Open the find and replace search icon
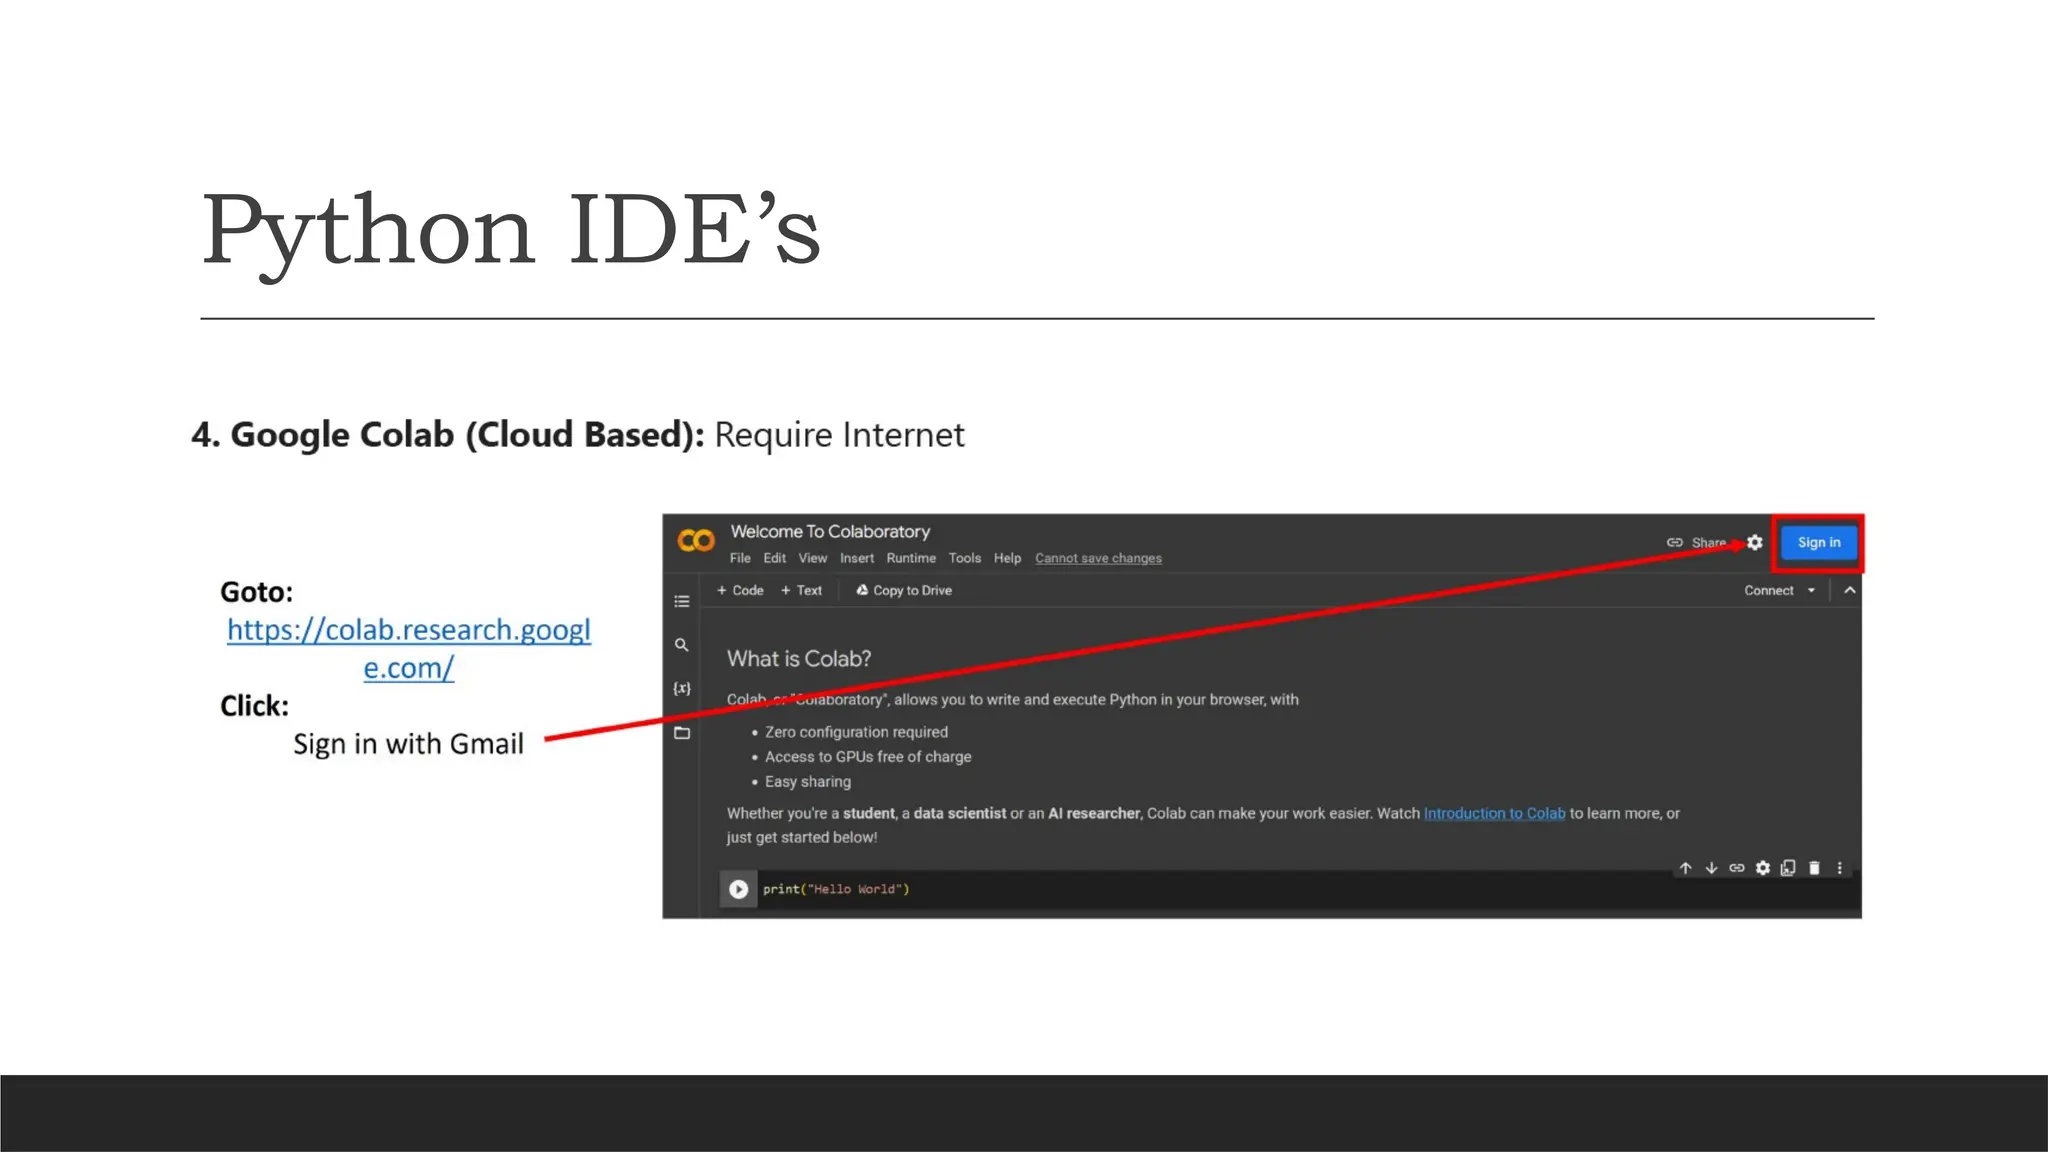Image resolution: width=2048 pixels, height=1152 pixels. 682,645
